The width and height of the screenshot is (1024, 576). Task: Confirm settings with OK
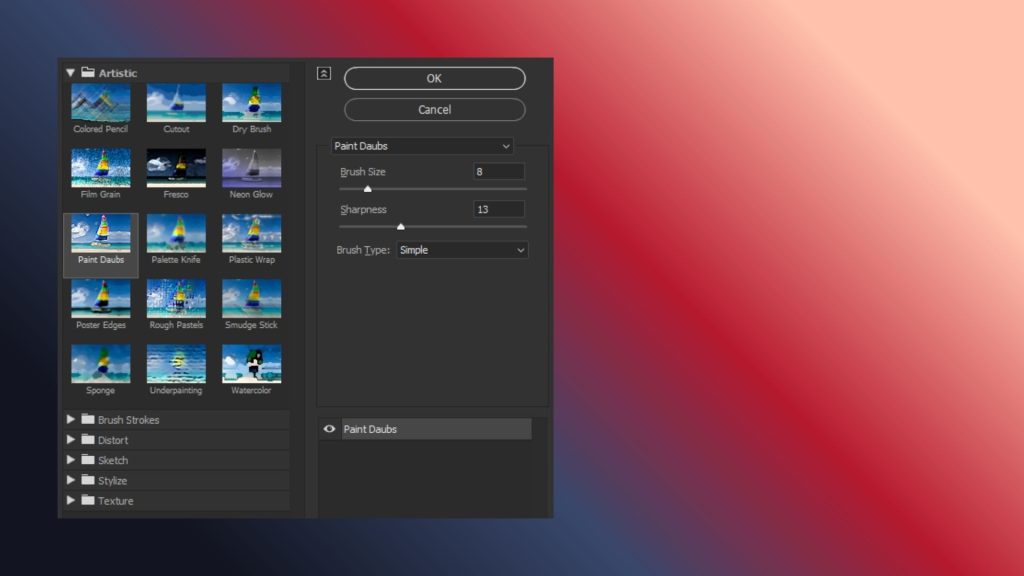click(x=434, y=78)
